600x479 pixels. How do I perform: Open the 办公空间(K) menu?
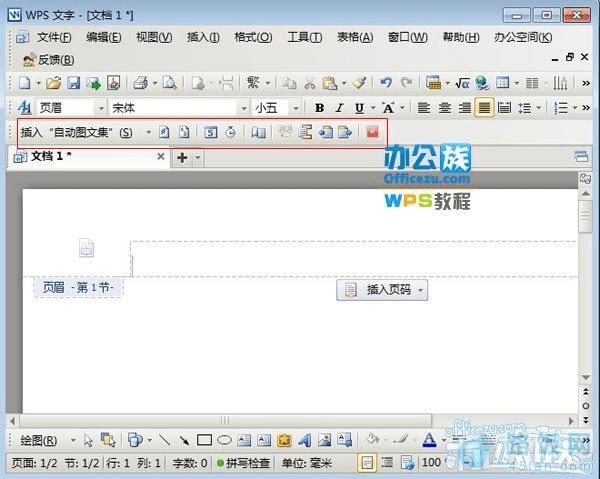click(523, 37)
